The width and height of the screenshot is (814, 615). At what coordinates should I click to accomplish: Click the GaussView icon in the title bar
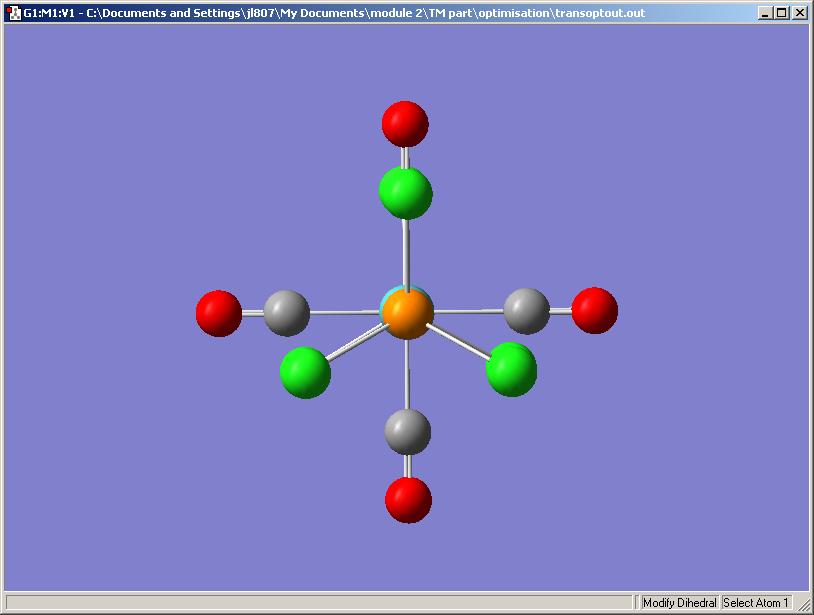pos(13,13)
